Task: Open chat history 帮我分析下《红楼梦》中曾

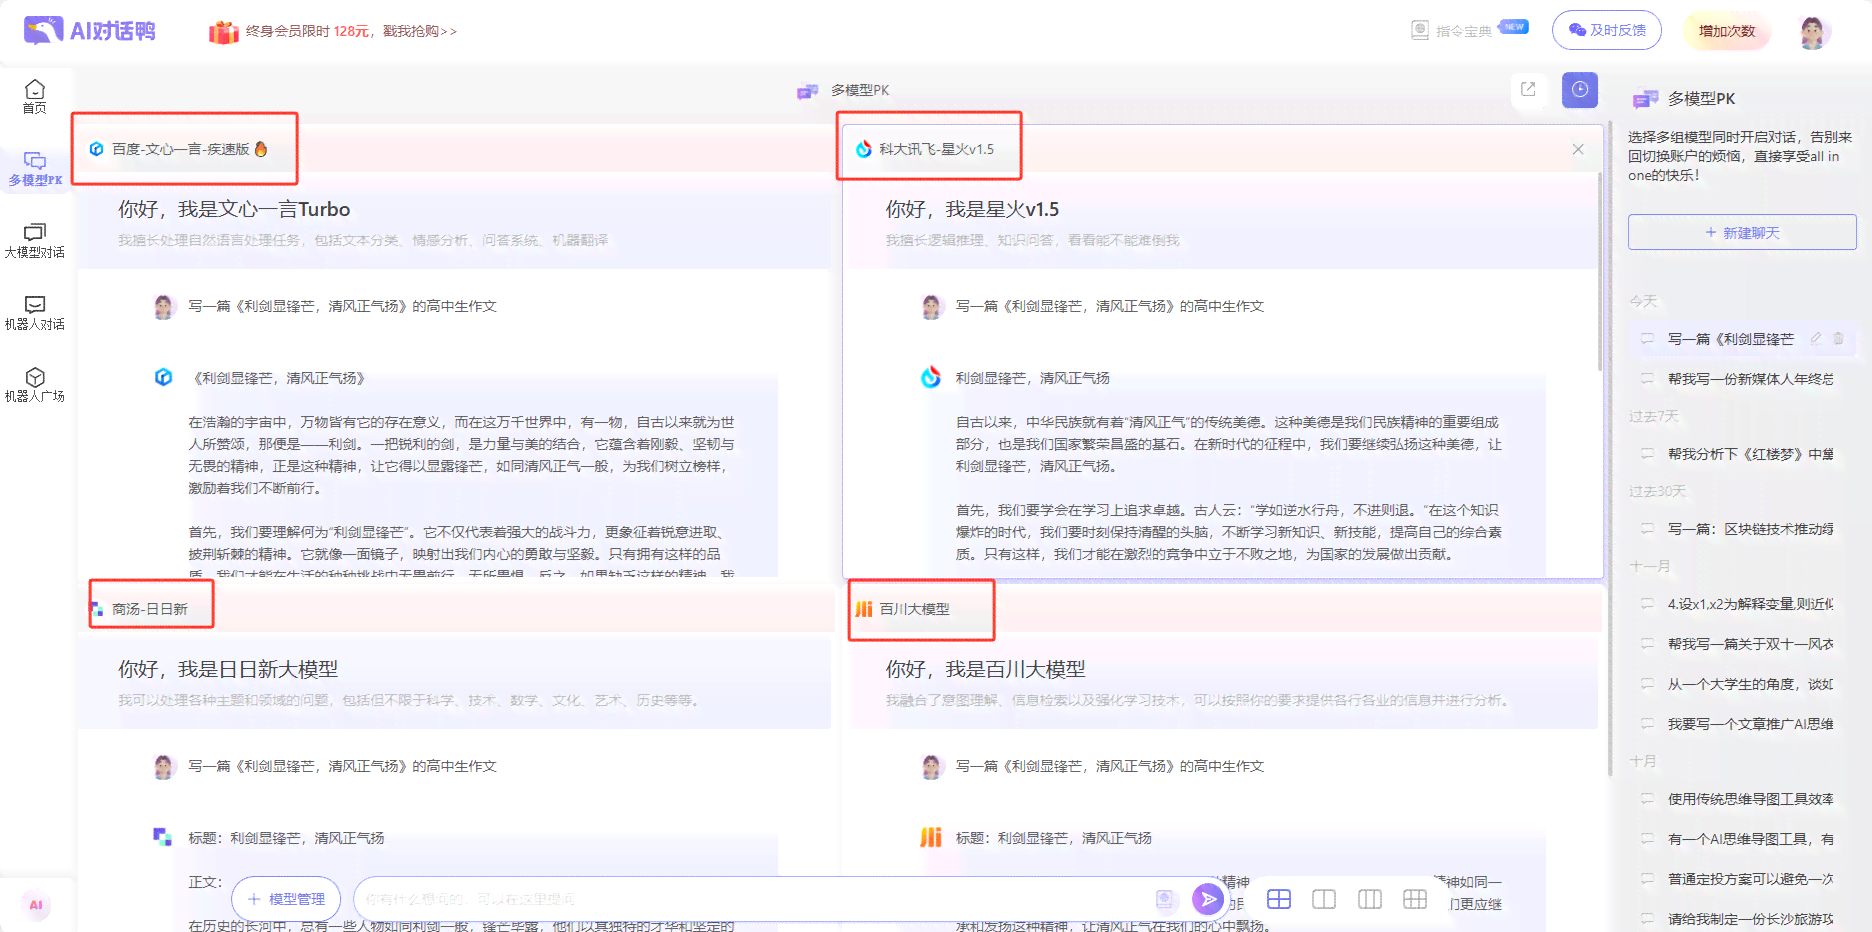Action: coord(1742,454)
